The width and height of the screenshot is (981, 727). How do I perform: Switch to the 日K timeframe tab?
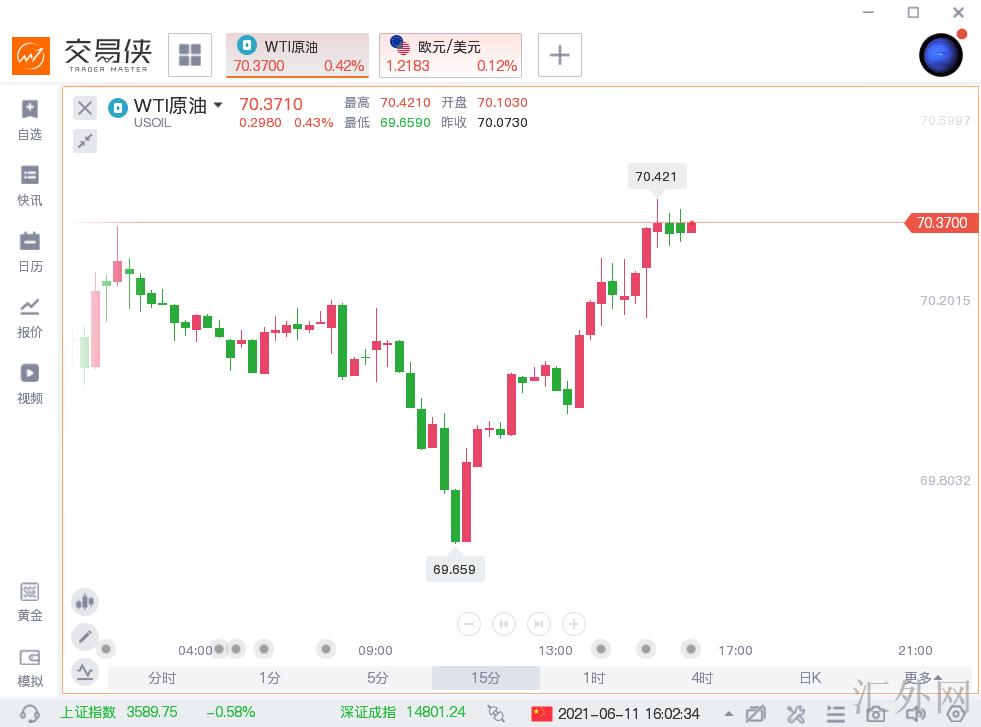809,678
